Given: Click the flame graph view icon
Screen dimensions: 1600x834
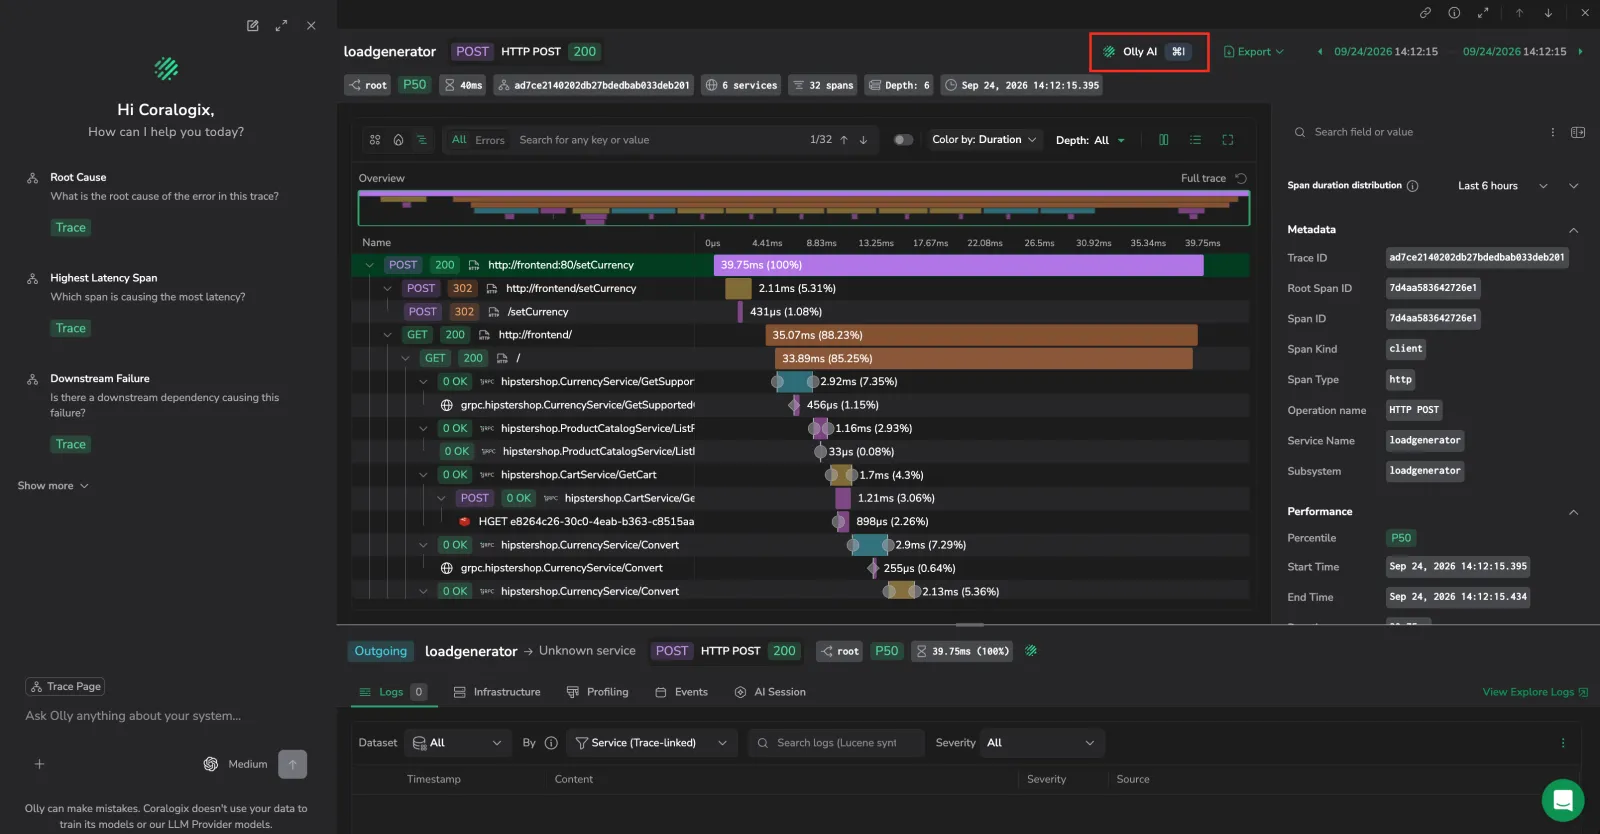Looking at the screenshot, I should 398,140.
